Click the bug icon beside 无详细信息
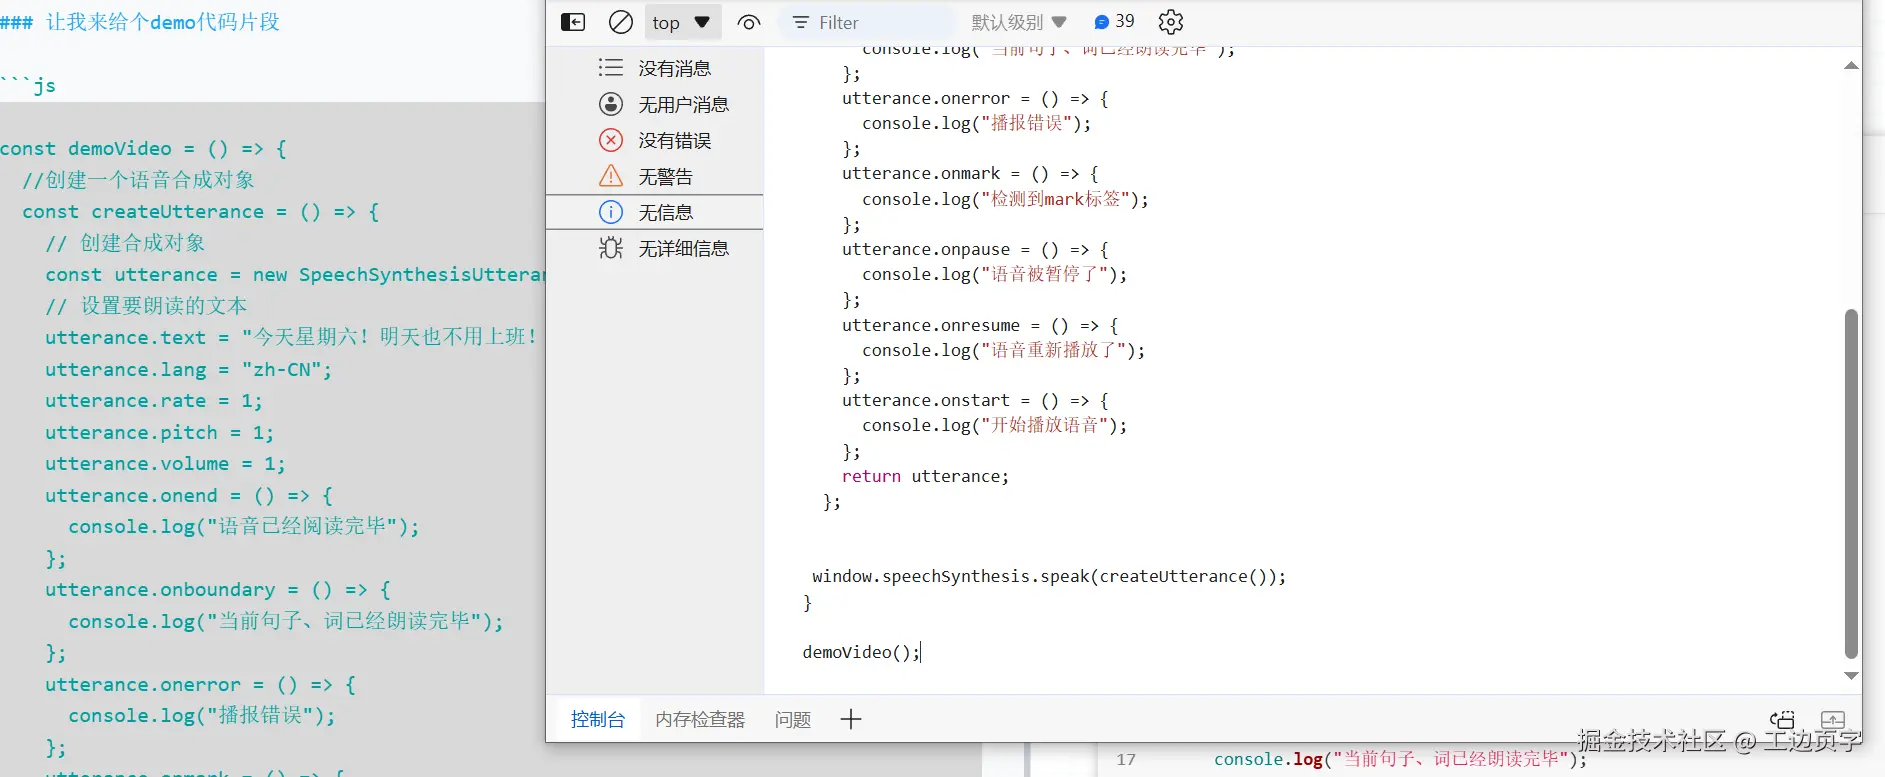 coord(611,248)
